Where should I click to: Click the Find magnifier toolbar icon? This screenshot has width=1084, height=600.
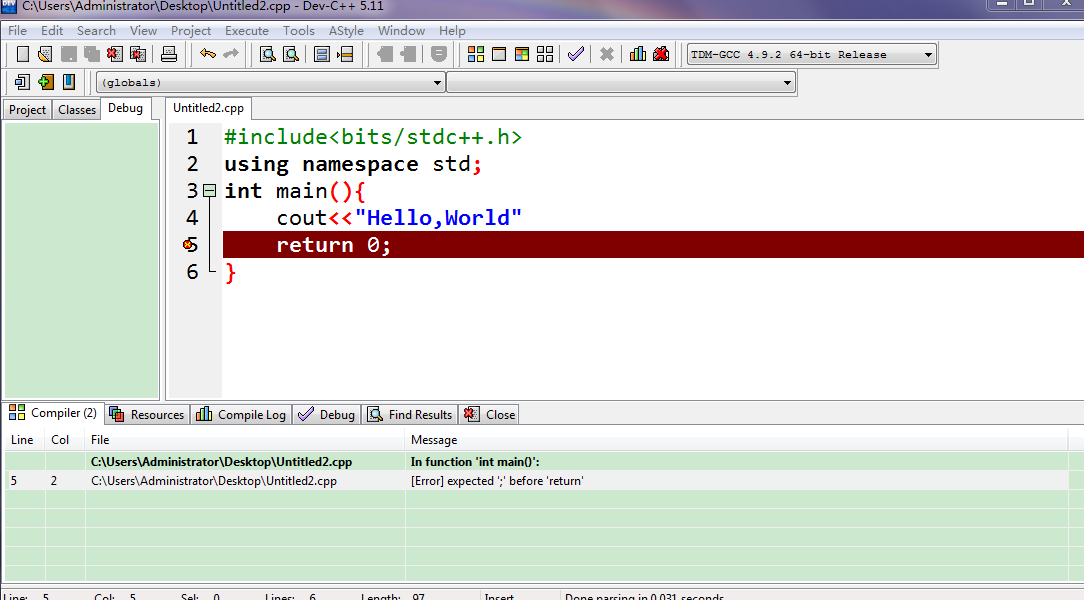coord(268,54)
